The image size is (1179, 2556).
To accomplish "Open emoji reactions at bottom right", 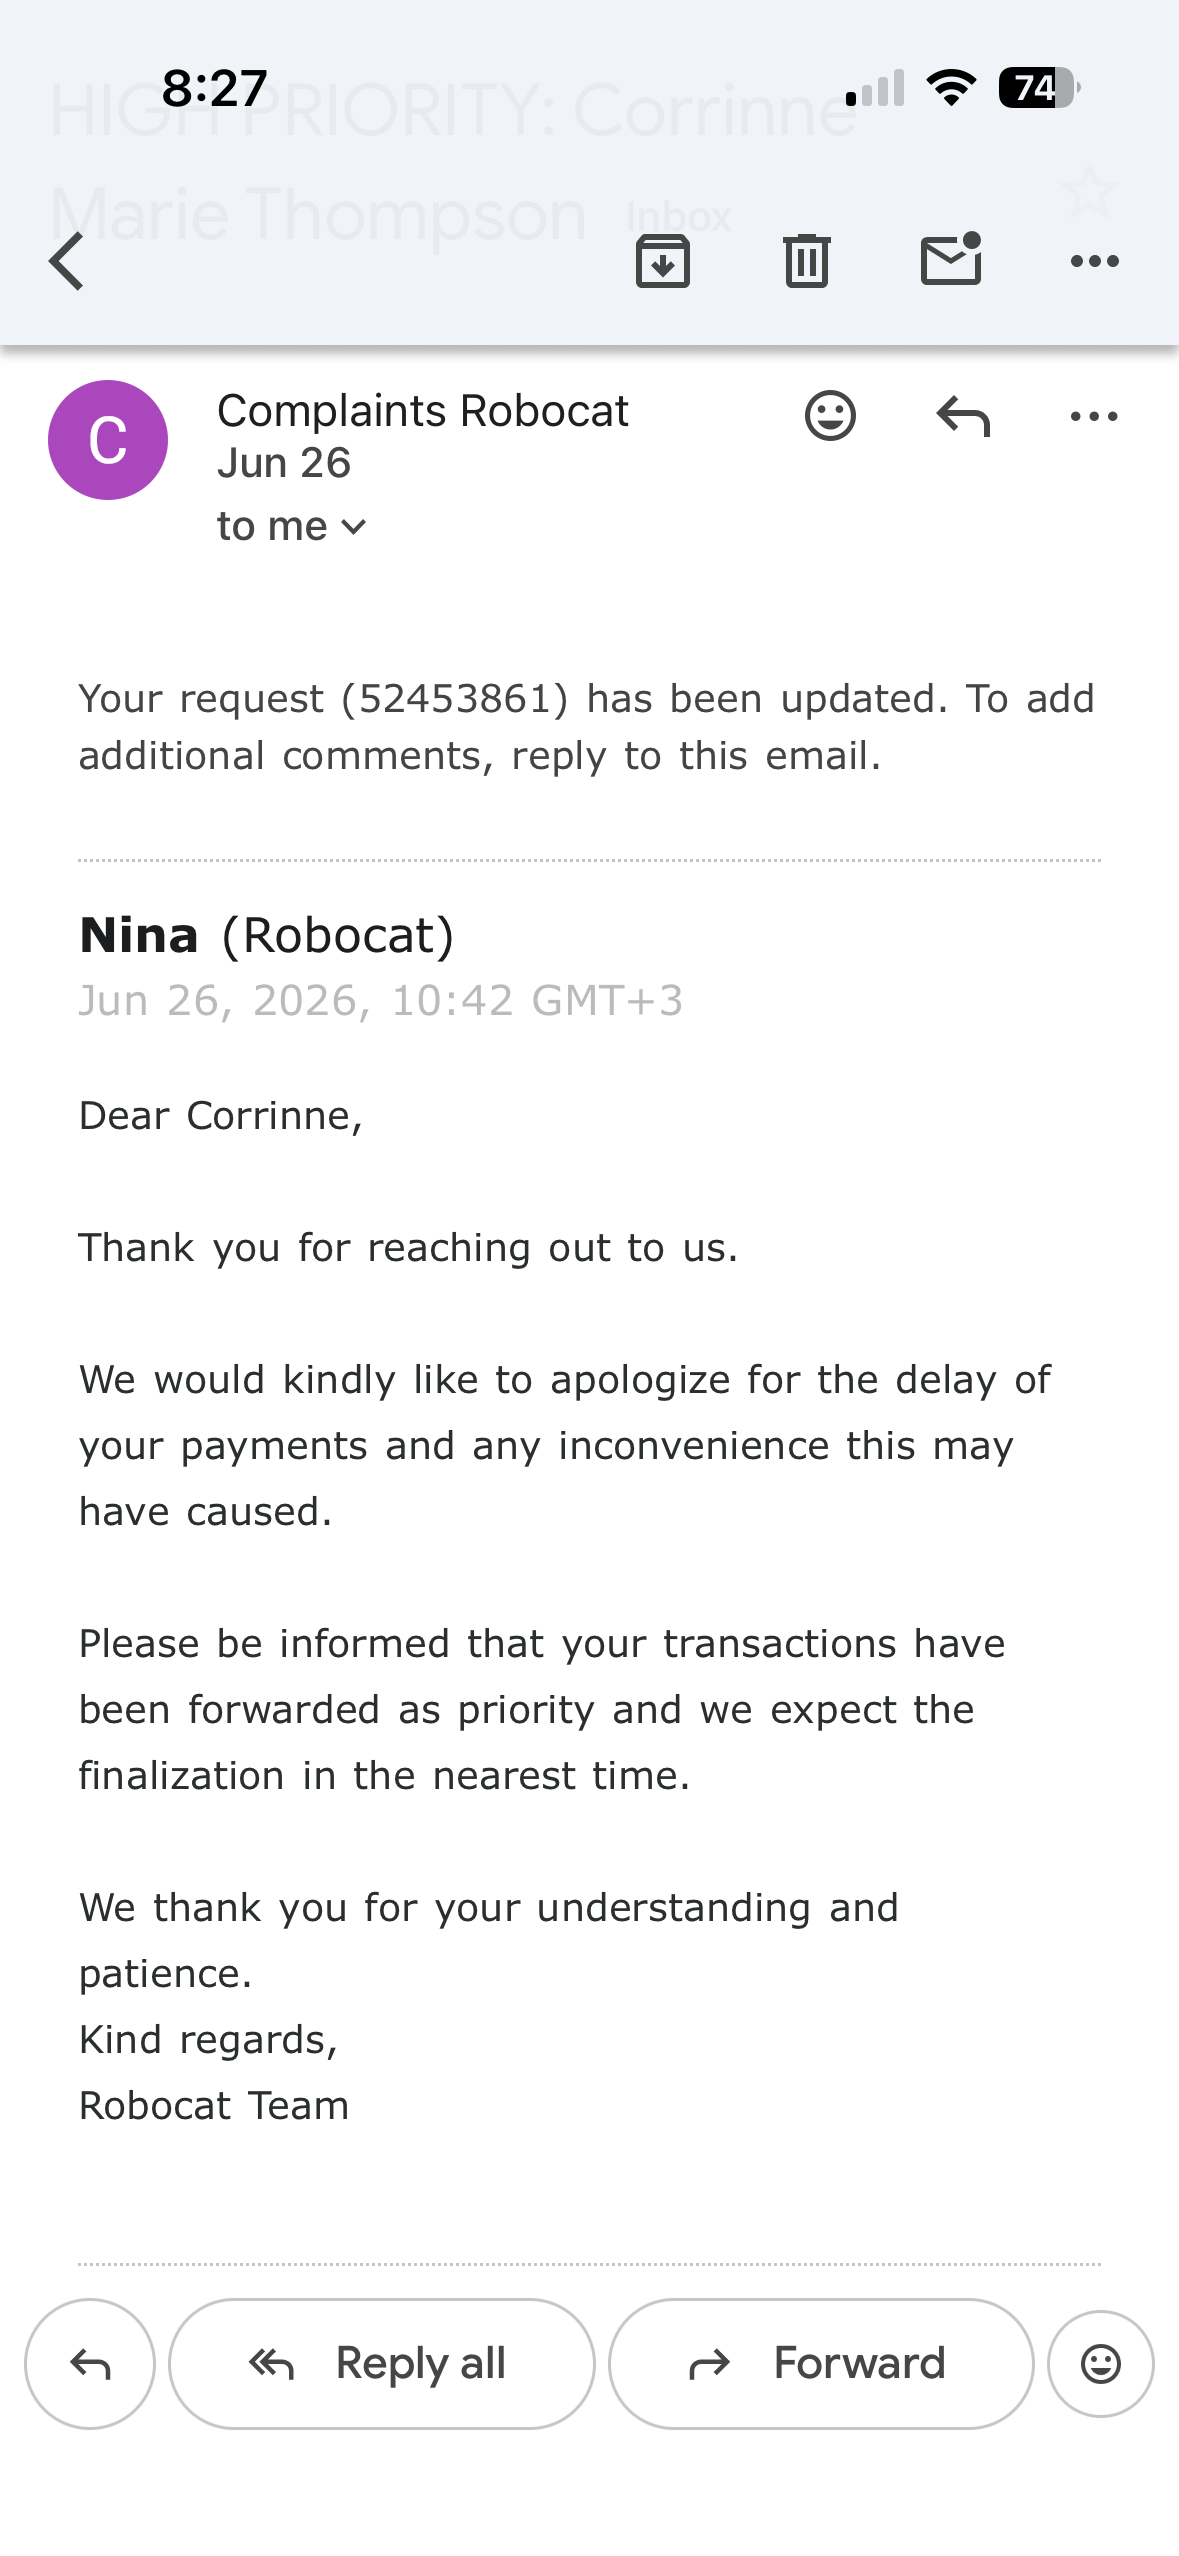I will [x=1101, y=2364].
